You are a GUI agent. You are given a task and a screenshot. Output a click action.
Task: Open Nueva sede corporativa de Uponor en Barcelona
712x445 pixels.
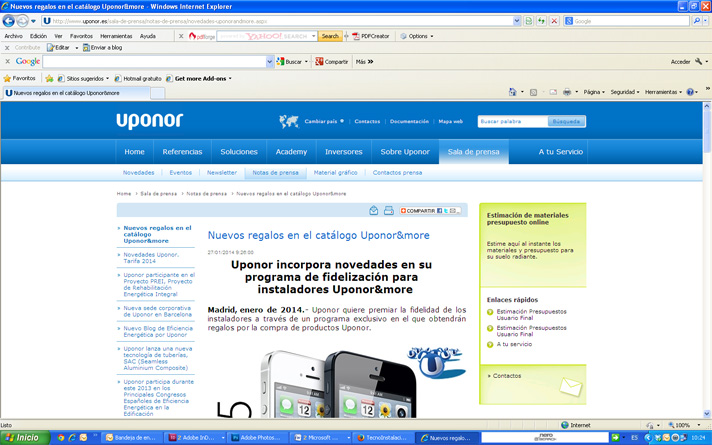pos(157,311)
